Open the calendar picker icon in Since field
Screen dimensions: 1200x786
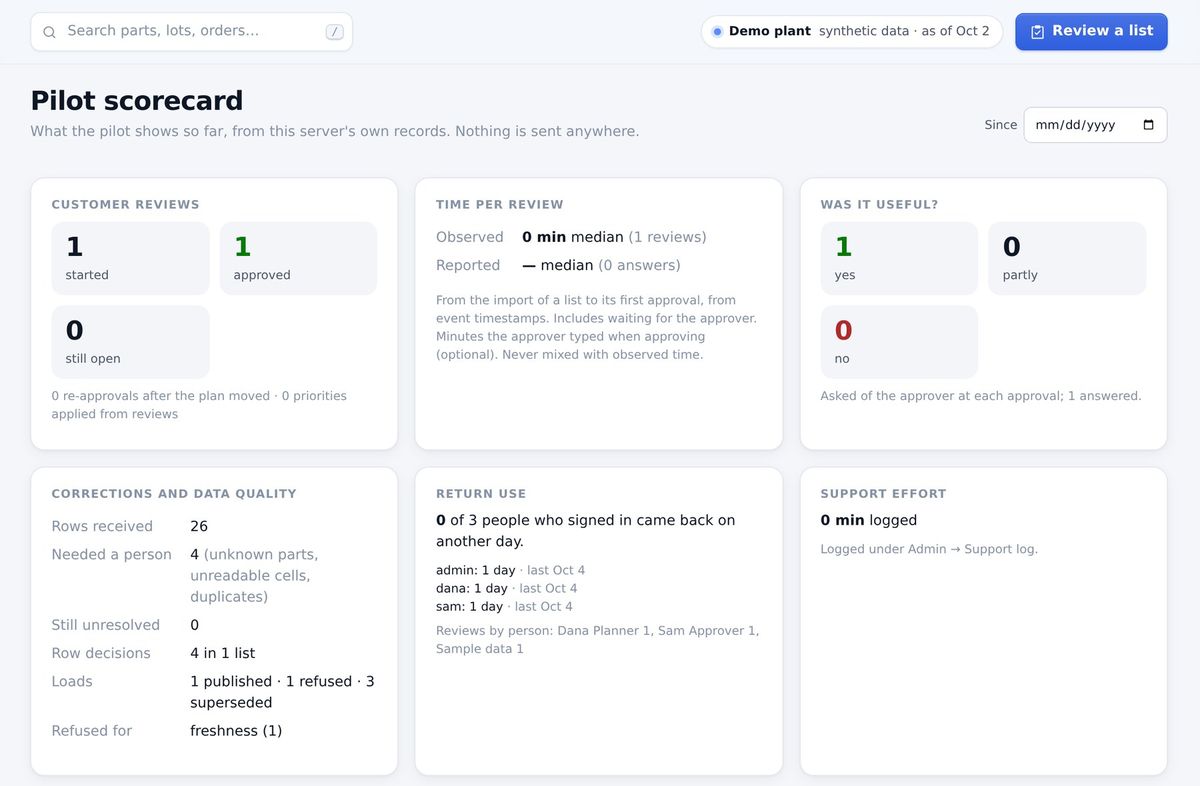(x=1148, y=125)
